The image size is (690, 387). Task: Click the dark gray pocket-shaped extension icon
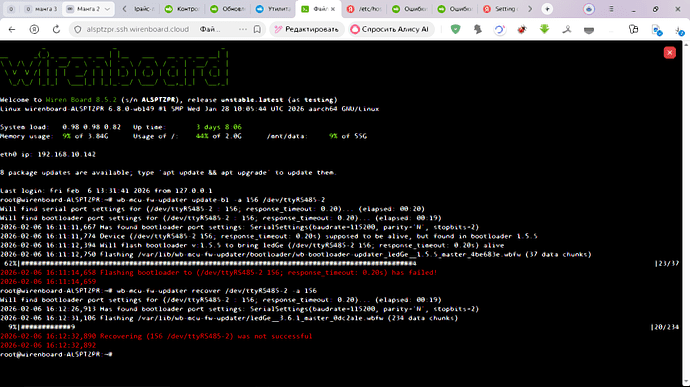coord(589,30)
